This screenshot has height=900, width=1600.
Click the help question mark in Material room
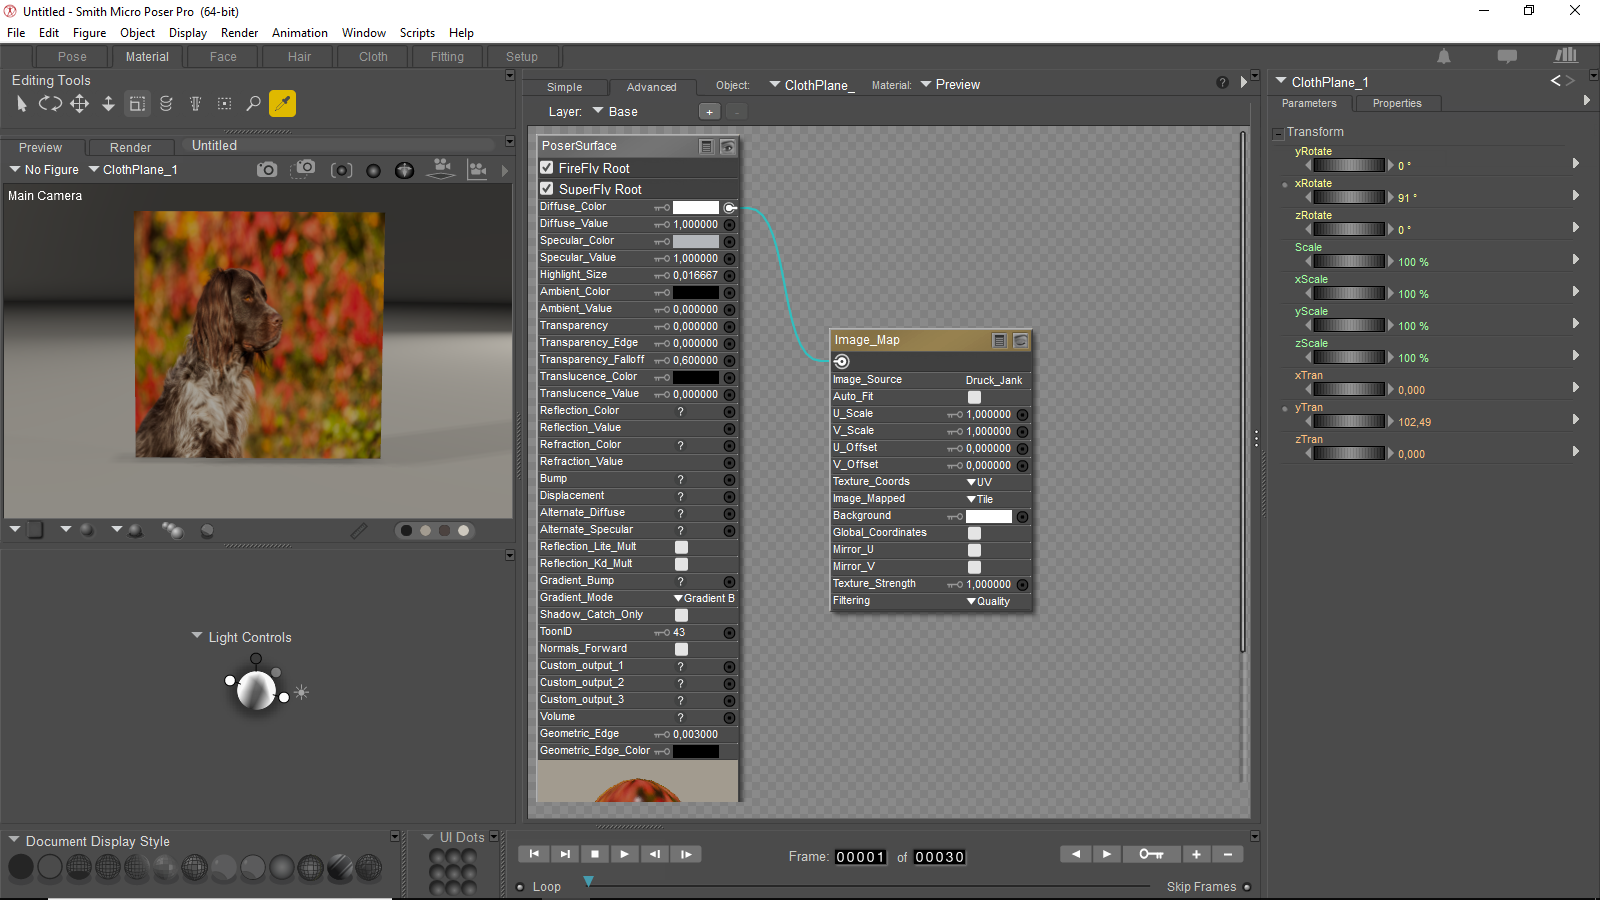[x=1222, y=83]
